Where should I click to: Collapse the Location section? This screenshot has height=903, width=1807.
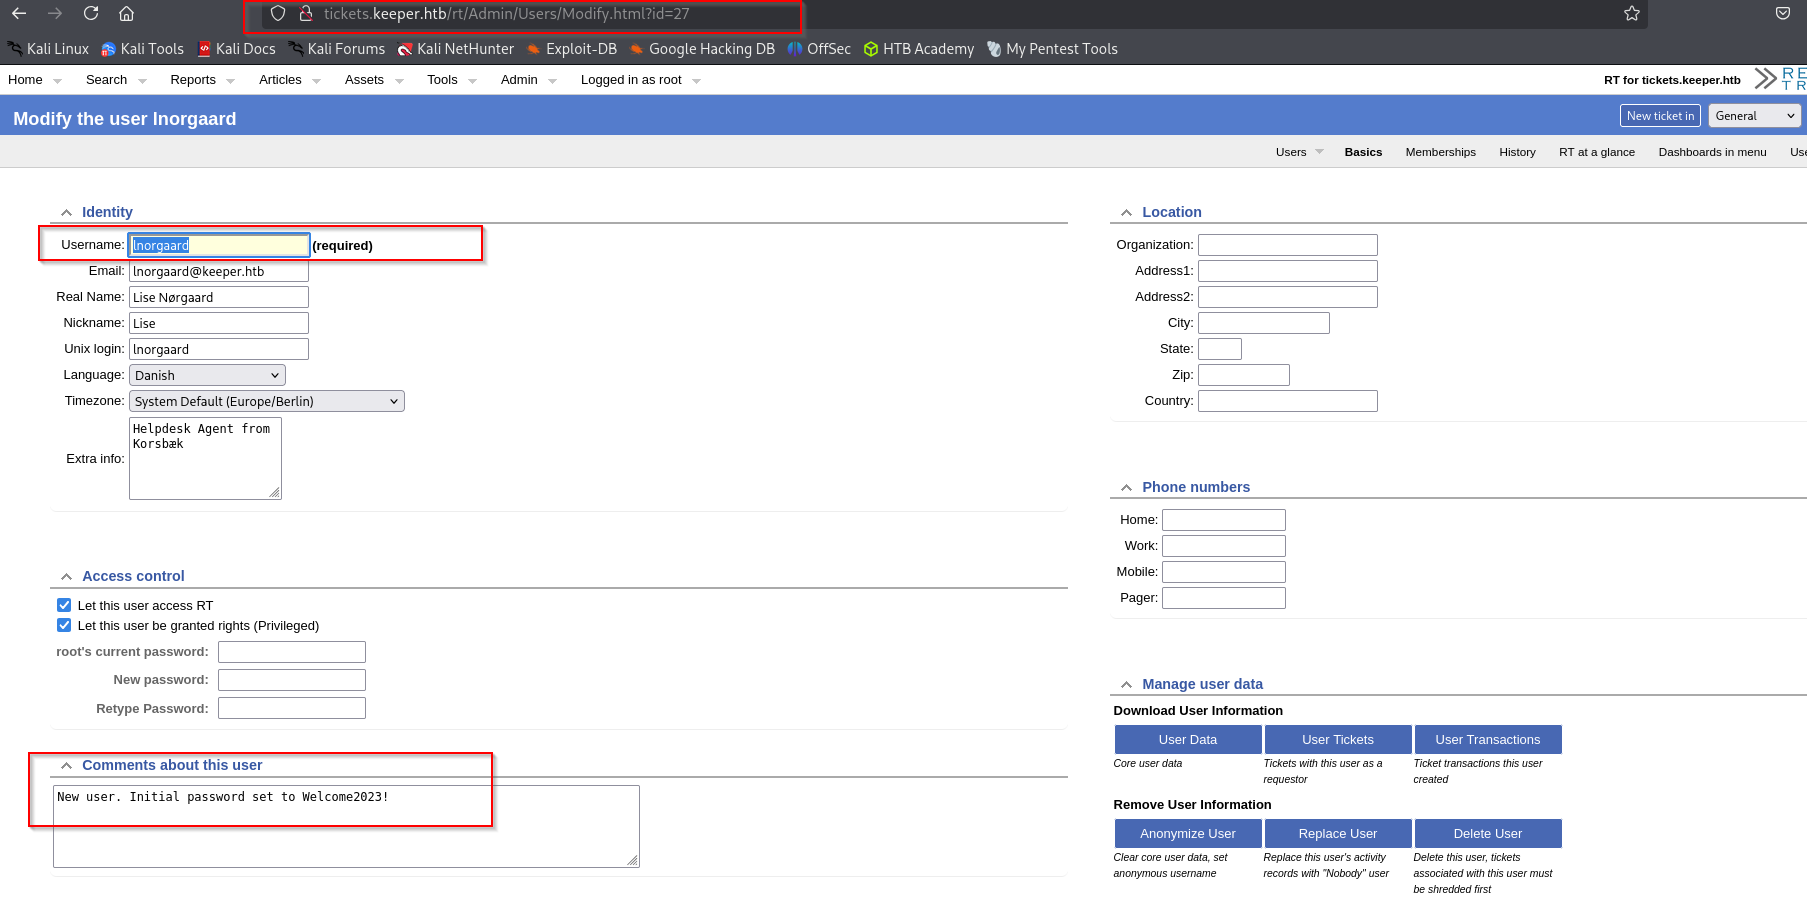tap(1126, 212)
